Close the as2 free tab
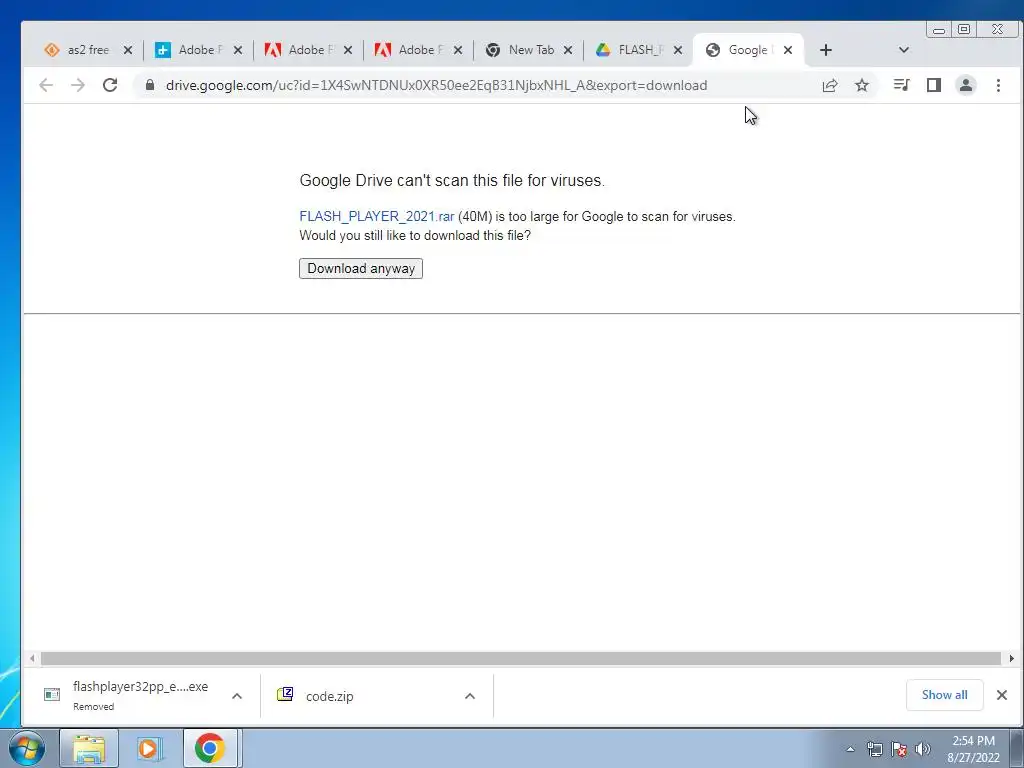This screenshot has width=1024, height=768. tap(128, 50)
